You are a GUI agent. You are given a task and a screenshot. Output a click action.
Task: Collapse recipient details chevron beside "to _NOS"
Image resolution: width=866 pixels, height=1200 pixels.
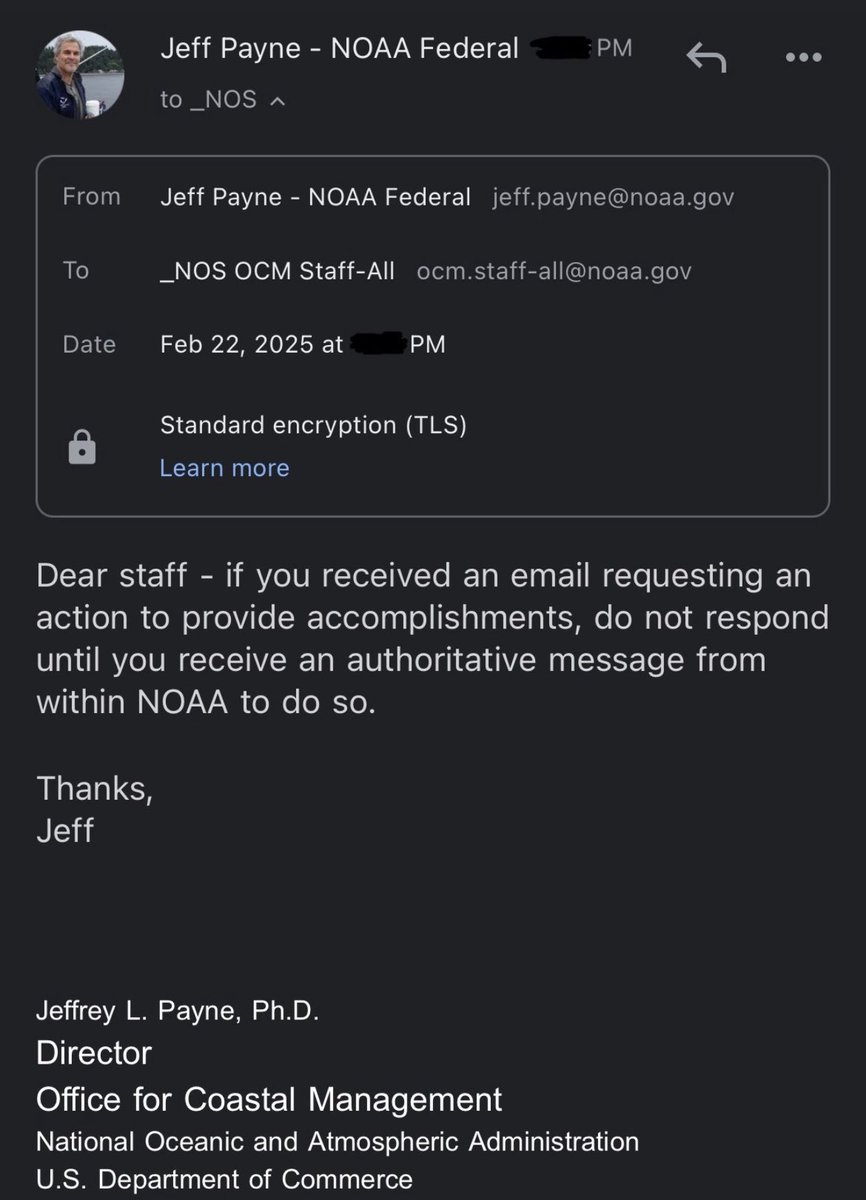[278, 100]
